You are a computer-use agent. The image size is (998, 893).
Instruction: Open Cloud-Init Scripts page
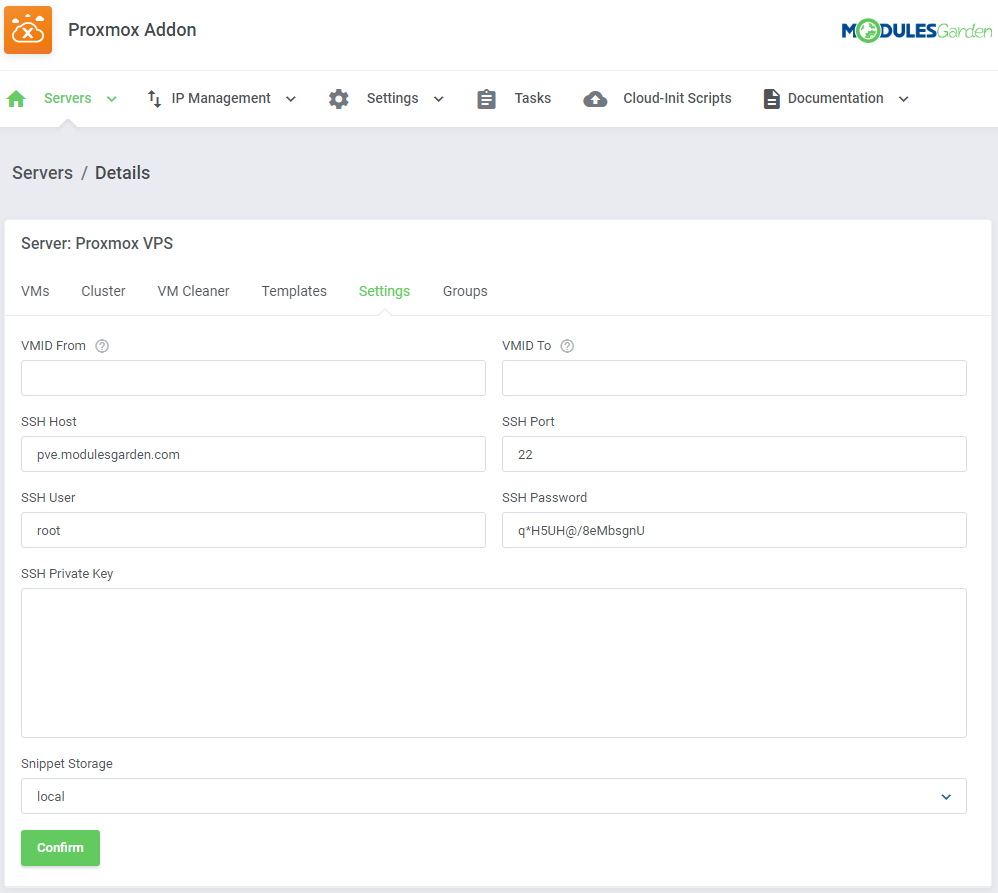(677, 98)
